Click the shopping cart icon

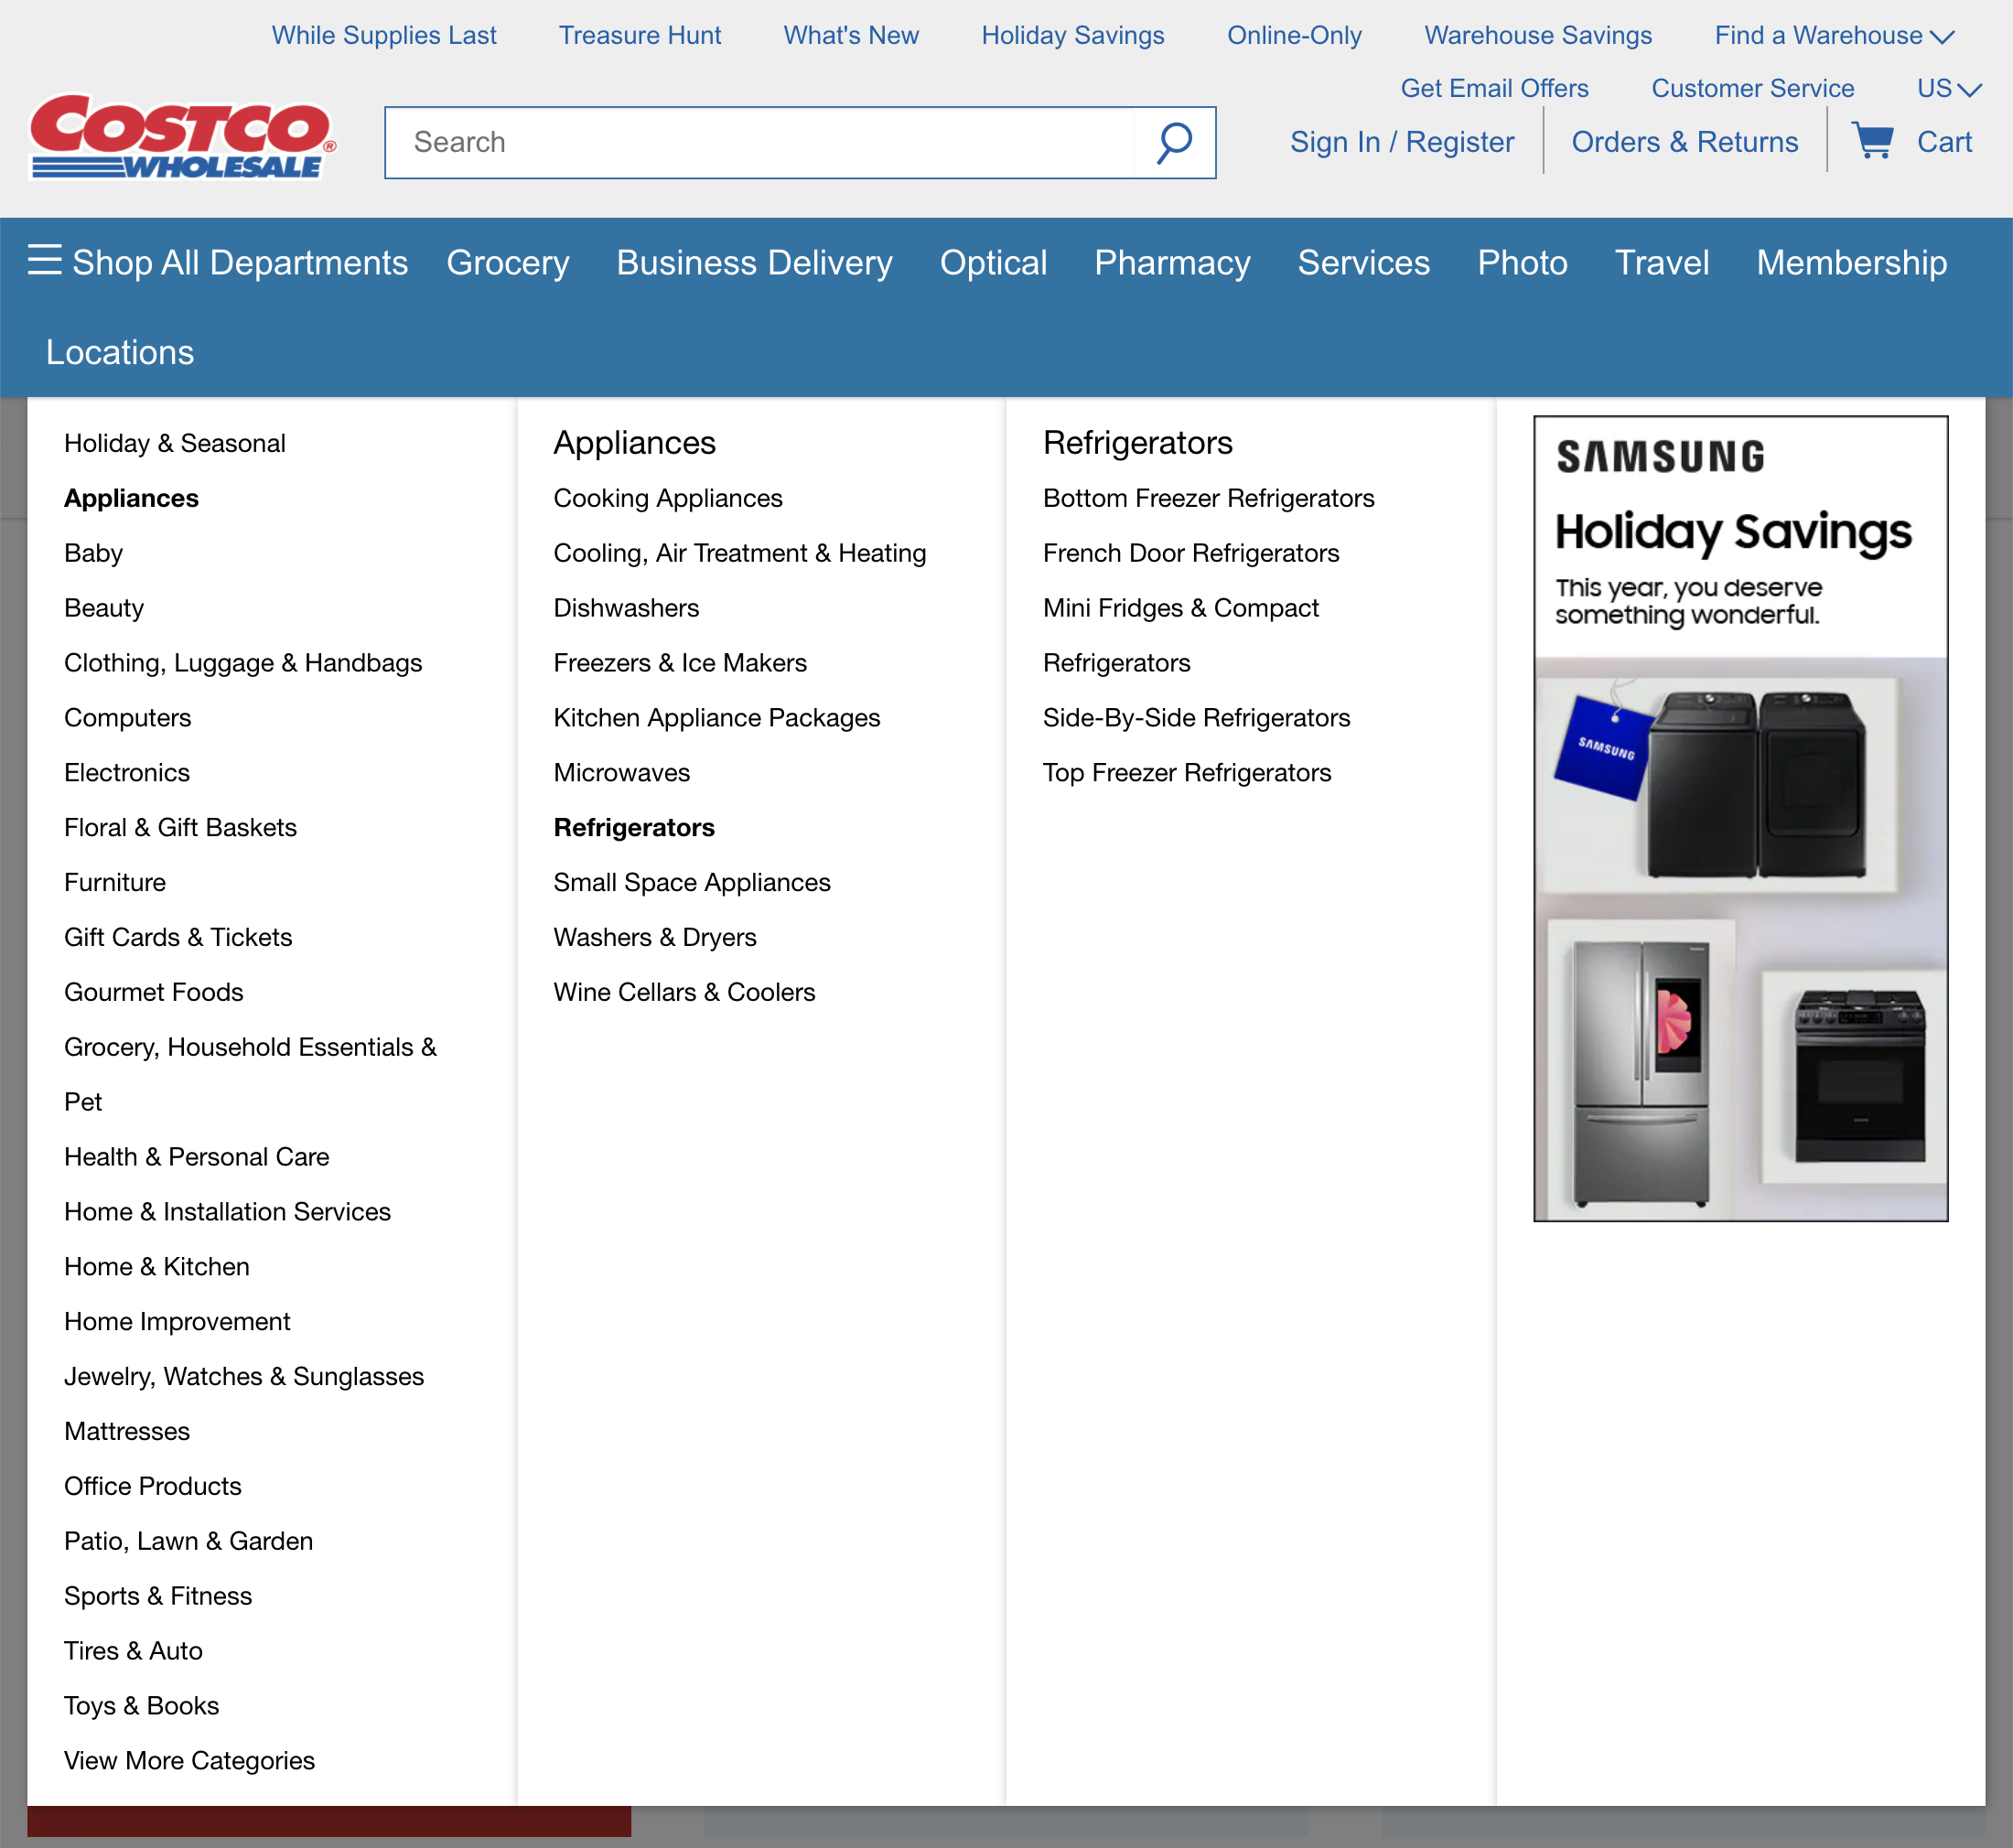(1875, 142)
